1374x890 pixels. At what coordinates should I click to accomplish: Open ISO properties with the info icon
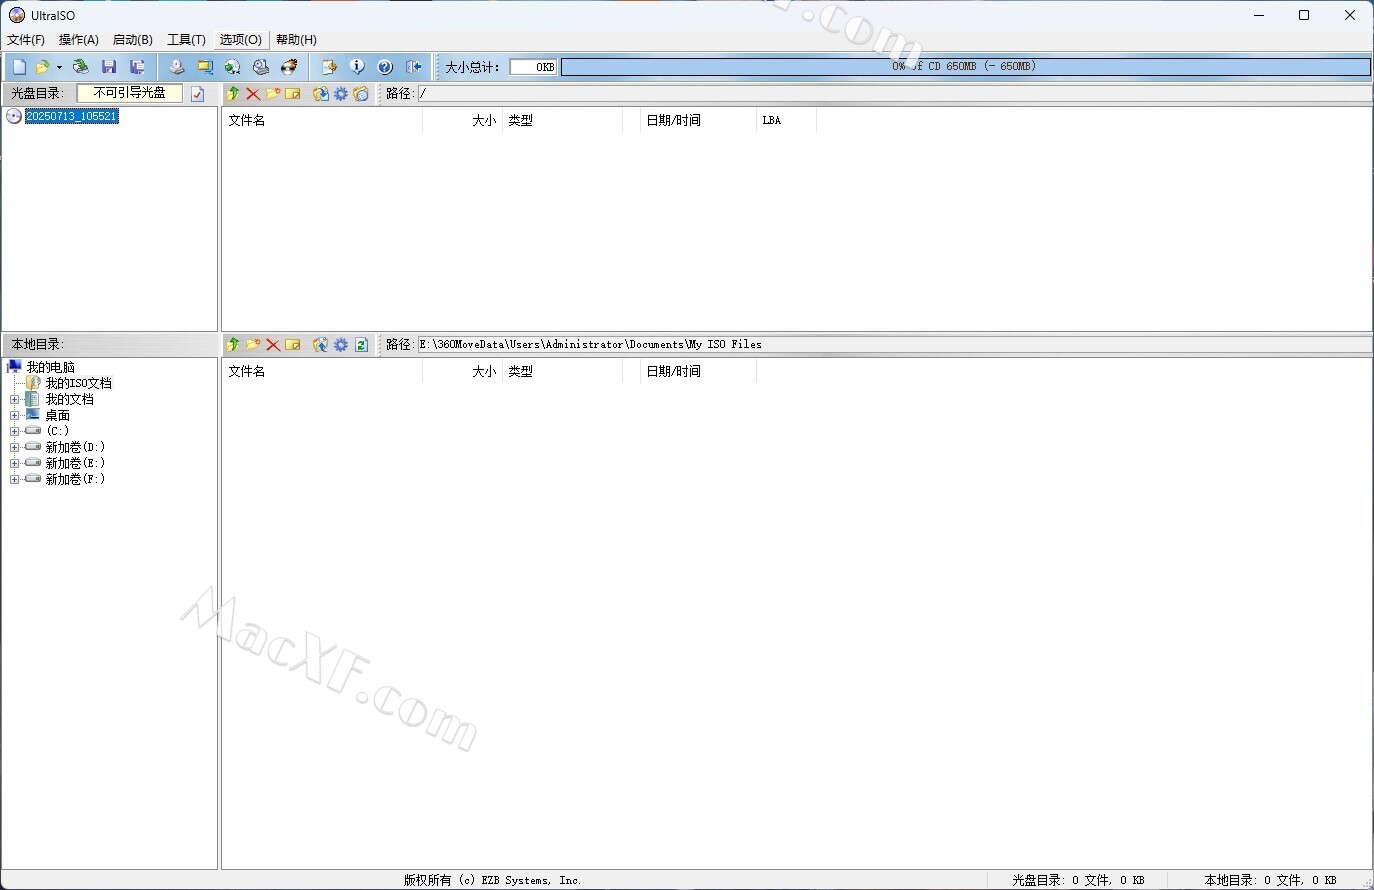[x=357, y=67]
